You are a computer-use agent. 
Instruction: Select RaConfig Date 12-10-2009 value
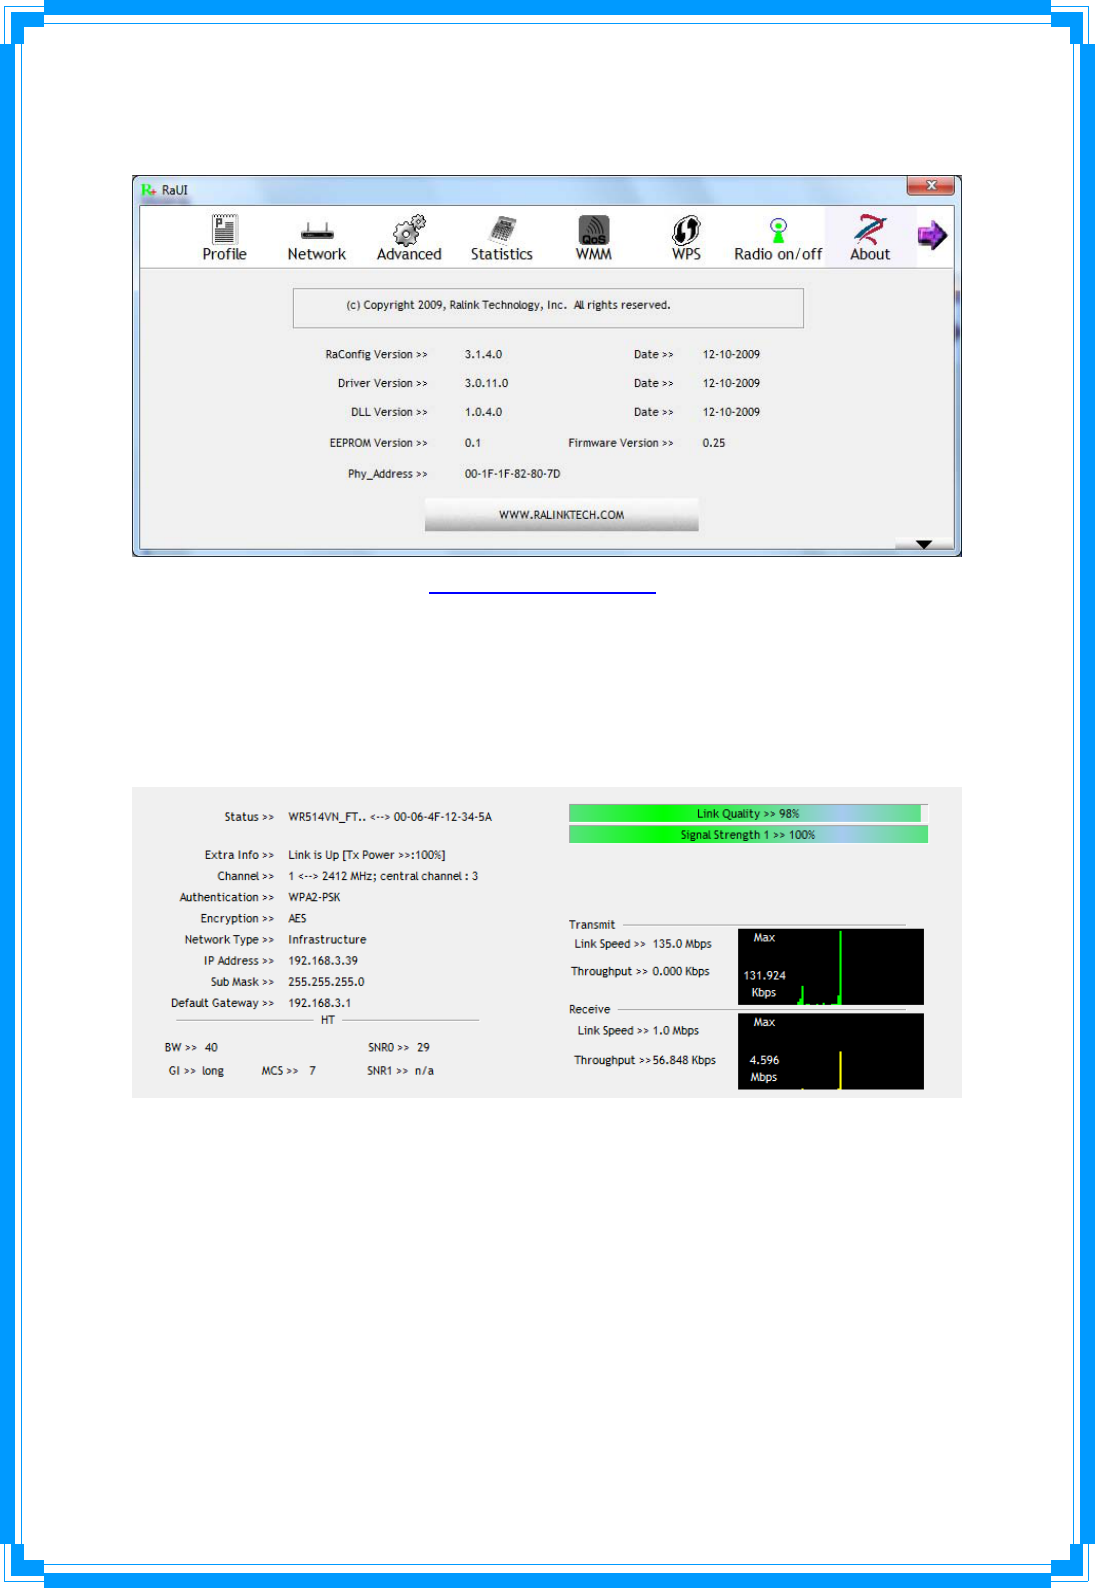(731, 355)
